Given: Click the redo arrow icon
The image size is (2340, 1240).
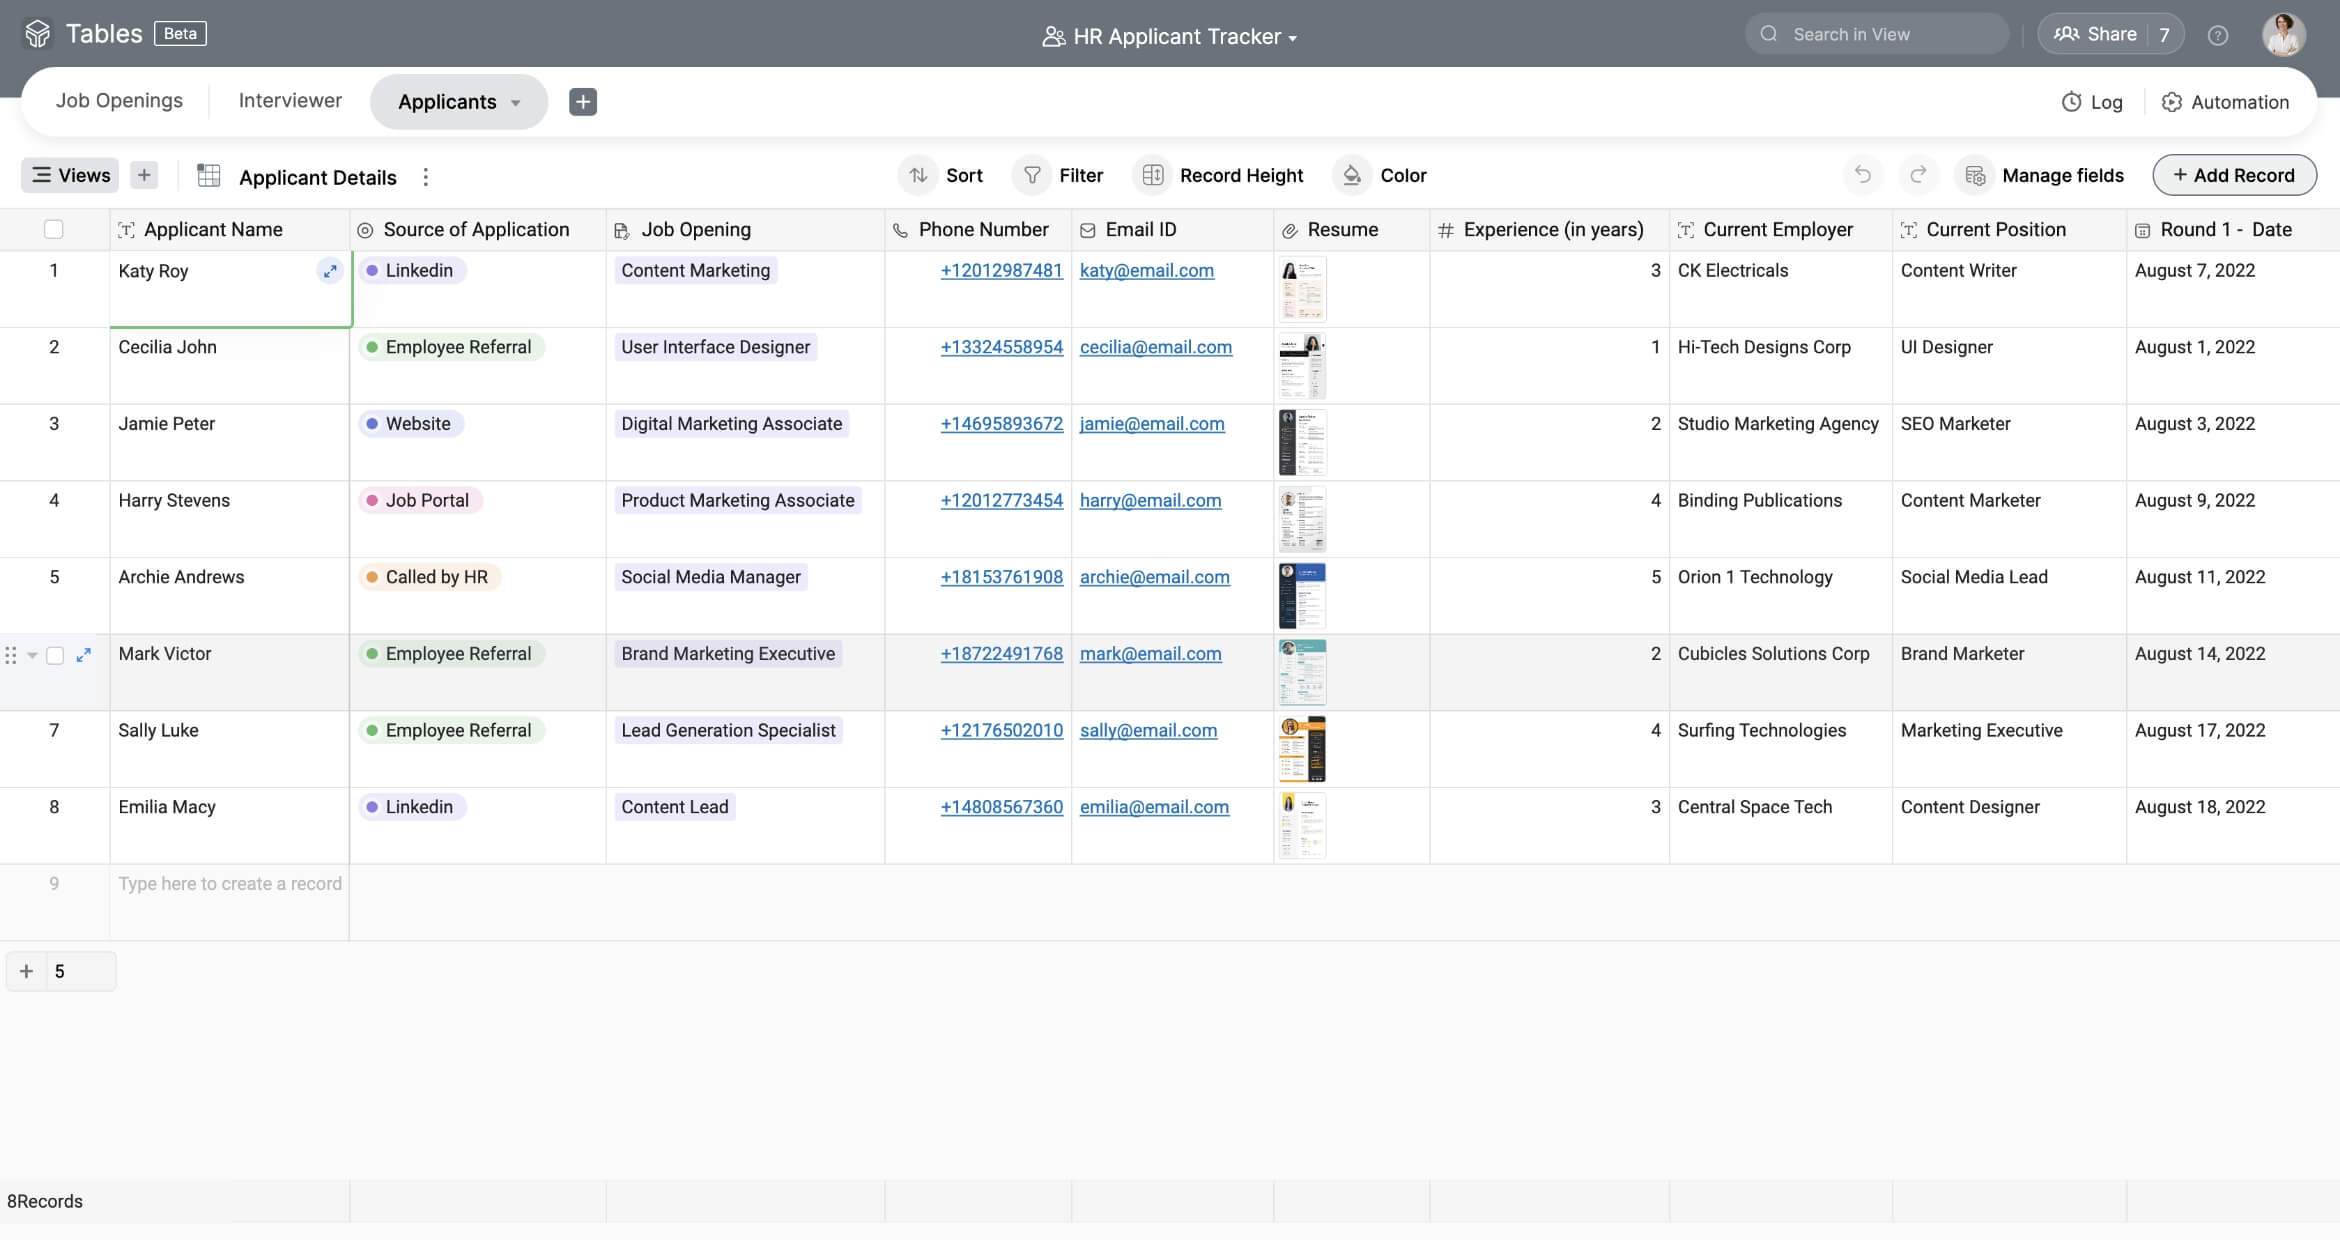Looking at the screenshot, I should (1918, 175).
